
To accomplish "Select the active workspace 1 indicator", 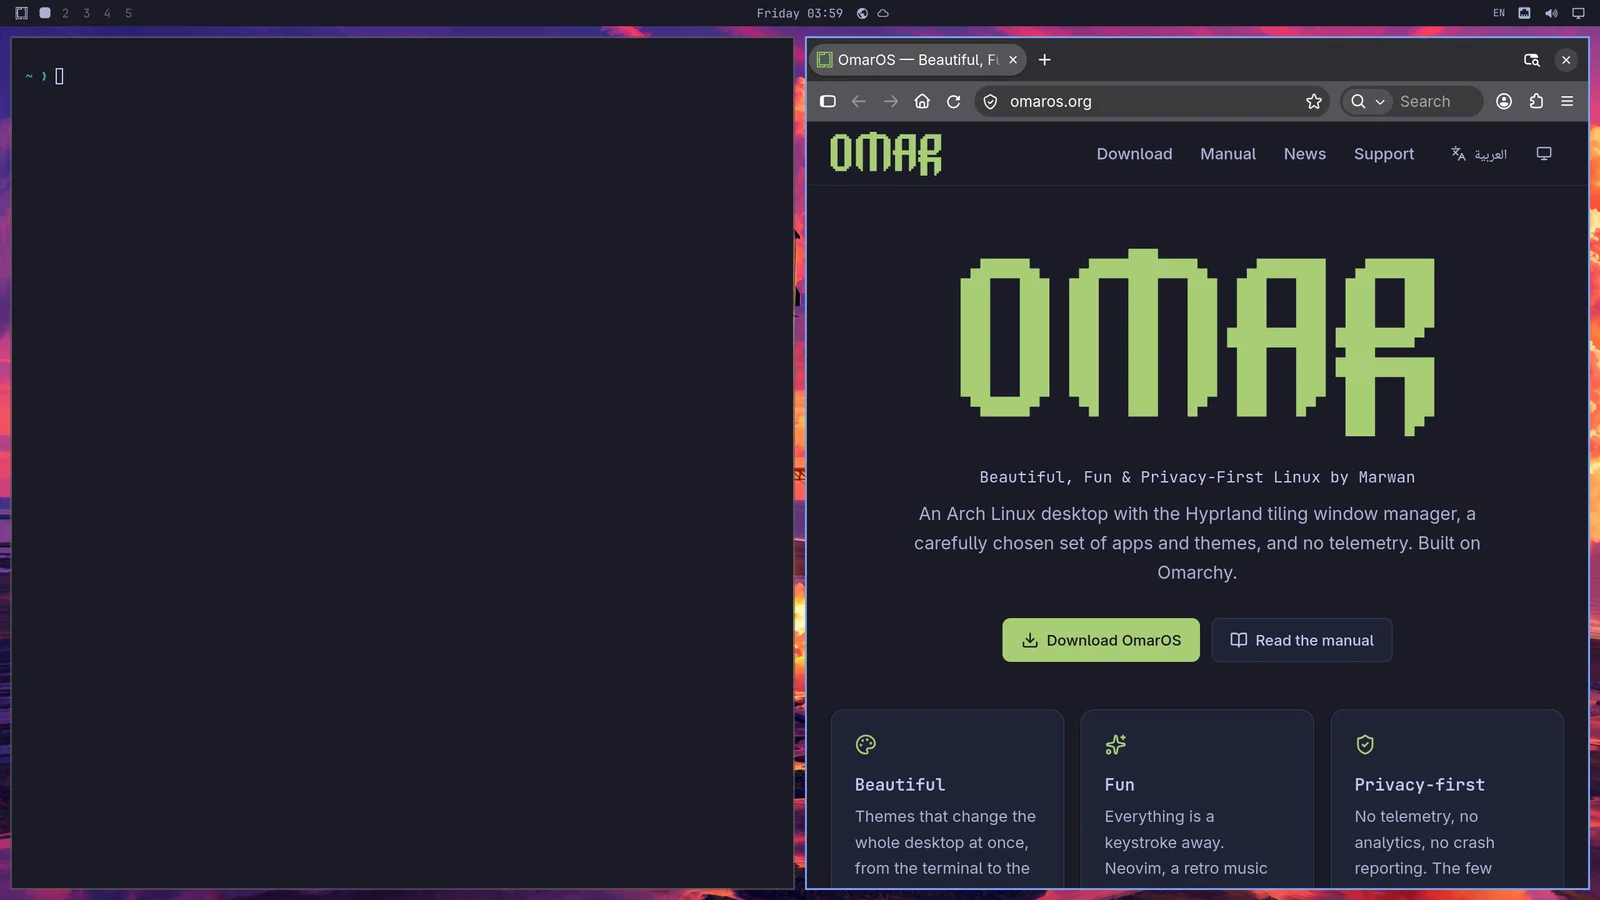I will pos(45,13).
